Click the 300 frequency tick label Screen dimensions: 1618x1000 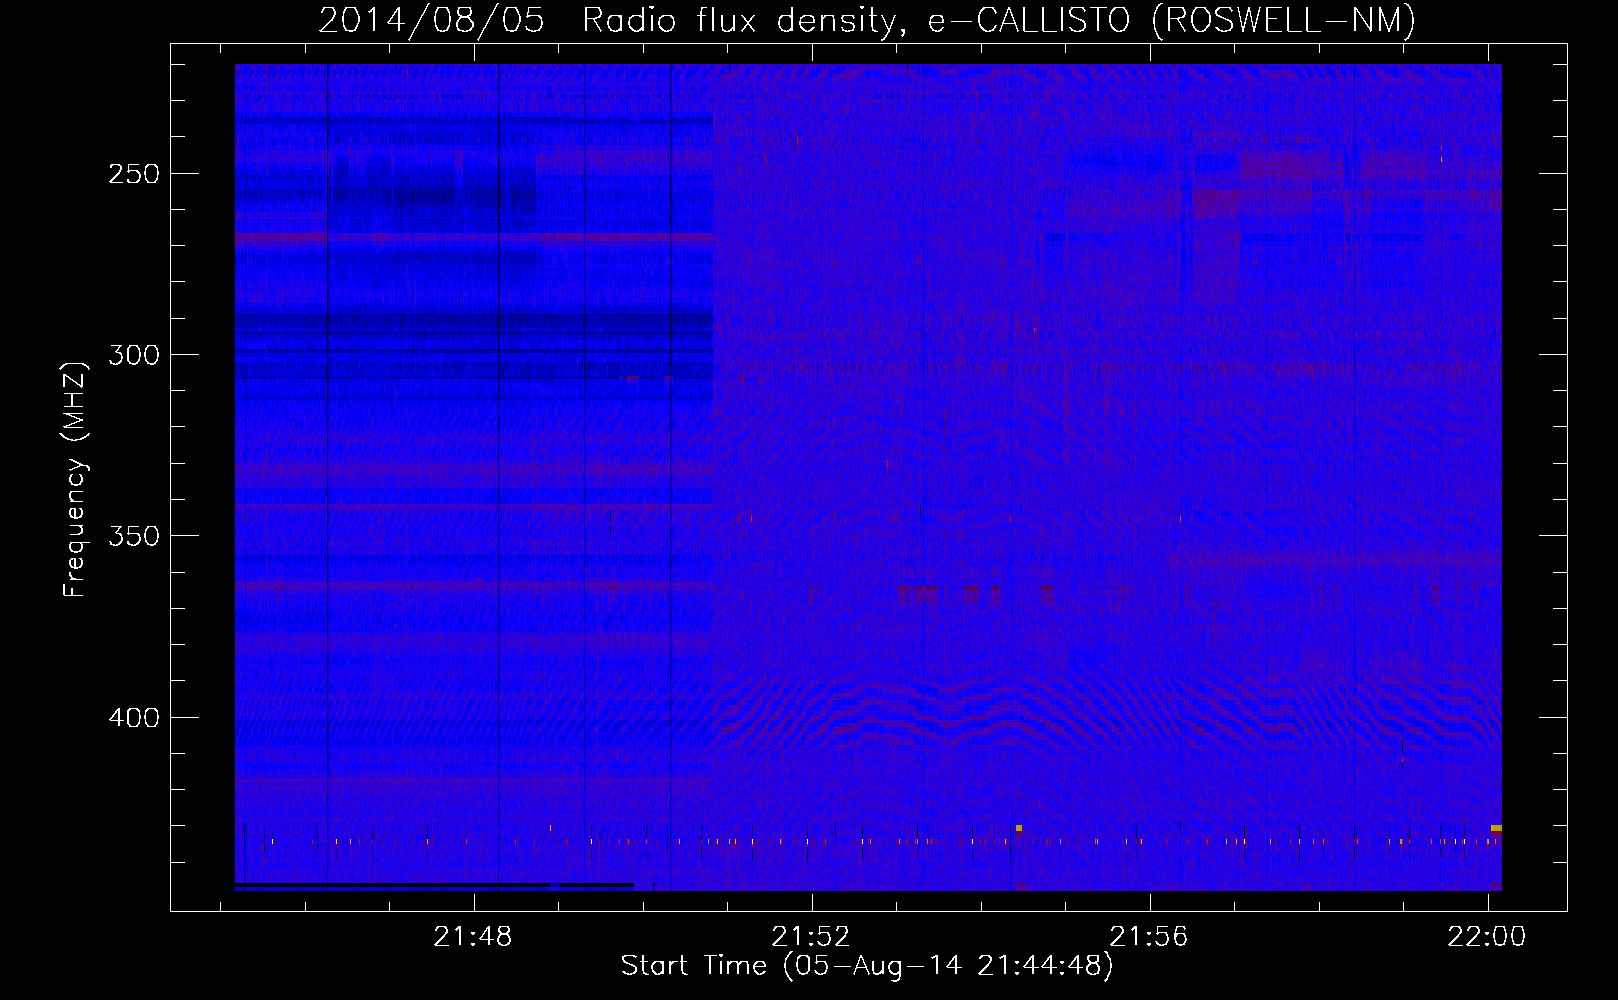(134, 355)
